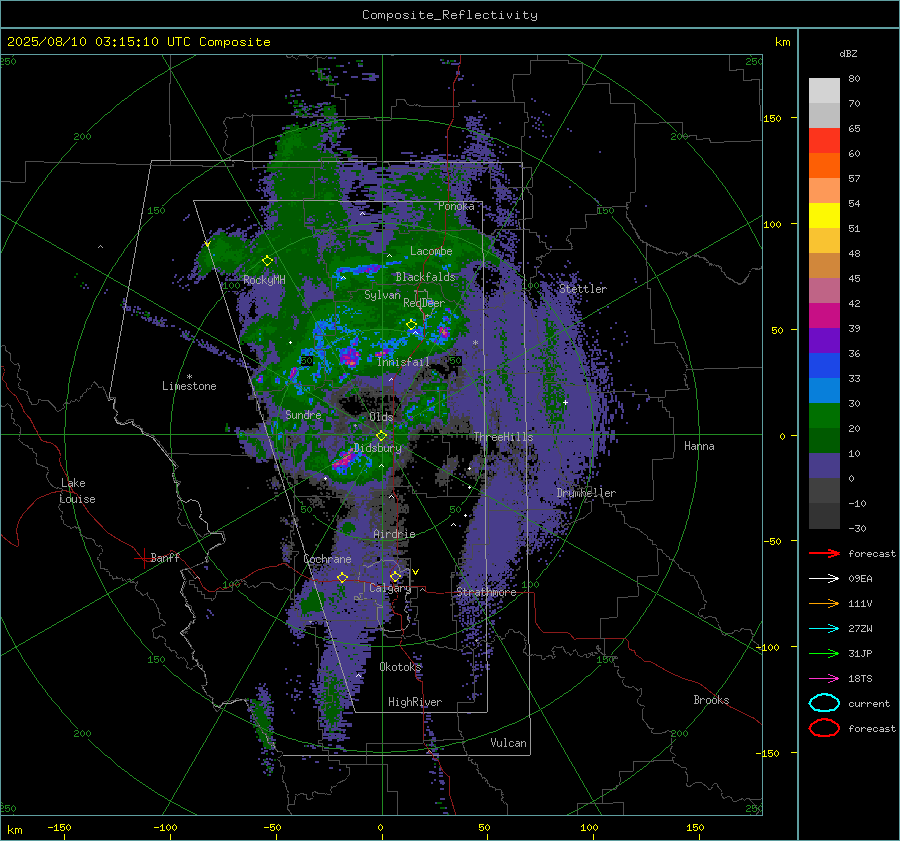Select the red 60-65 dBZ swatch
The height and width of the screenshot is (841, 900).
(824, 141)
